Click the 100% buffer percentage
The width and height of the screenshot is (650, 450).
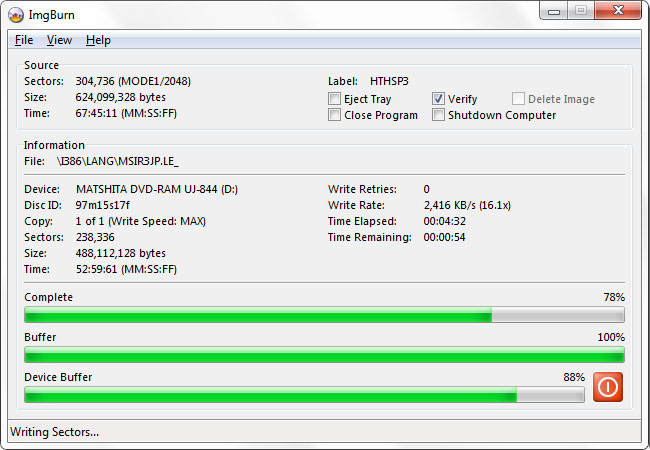coord(611,337)
